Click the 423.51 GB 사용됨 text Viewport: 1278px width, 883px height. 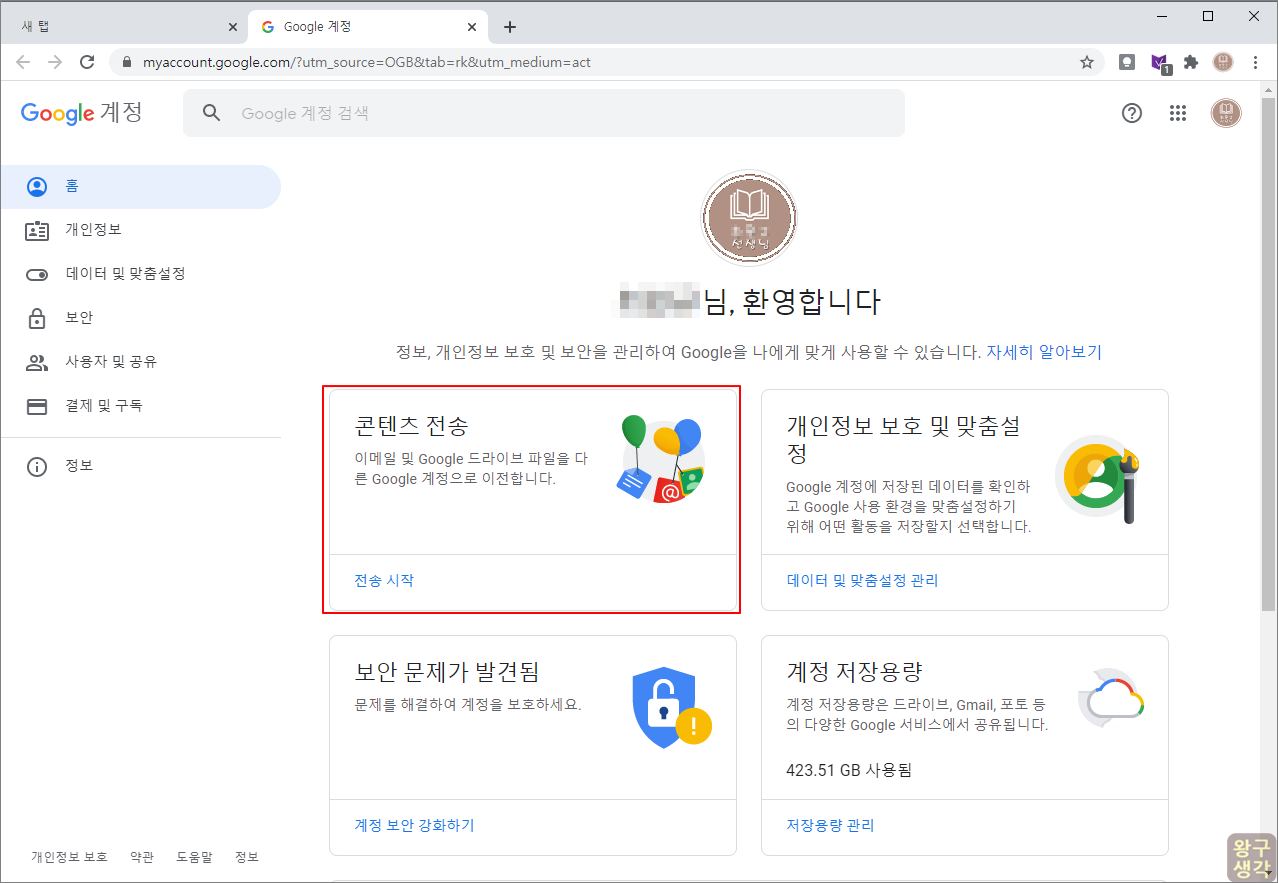(x=849, y=770)
